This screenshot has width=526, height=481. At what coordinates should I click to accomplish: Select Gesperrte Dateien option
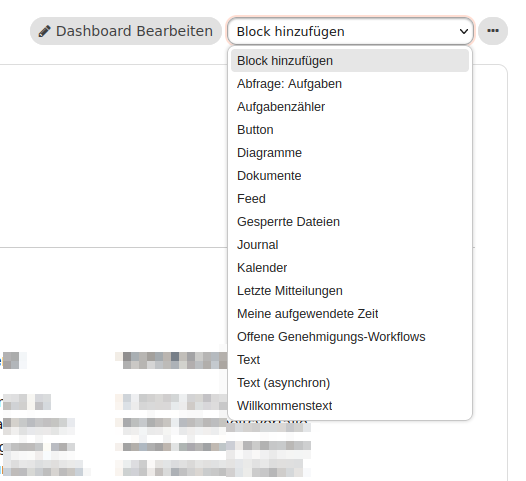coord(350,222)
